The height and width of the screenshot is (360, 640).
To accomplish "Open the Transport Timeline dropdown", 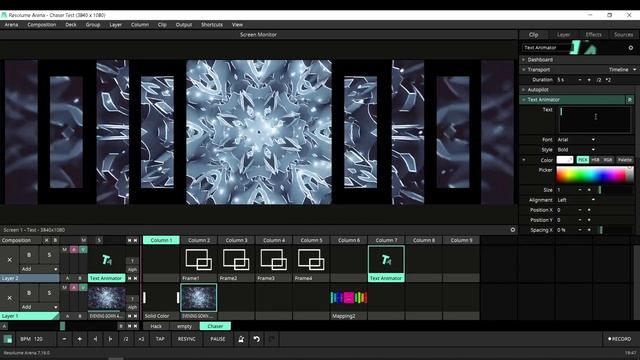I will coord(622,70).
